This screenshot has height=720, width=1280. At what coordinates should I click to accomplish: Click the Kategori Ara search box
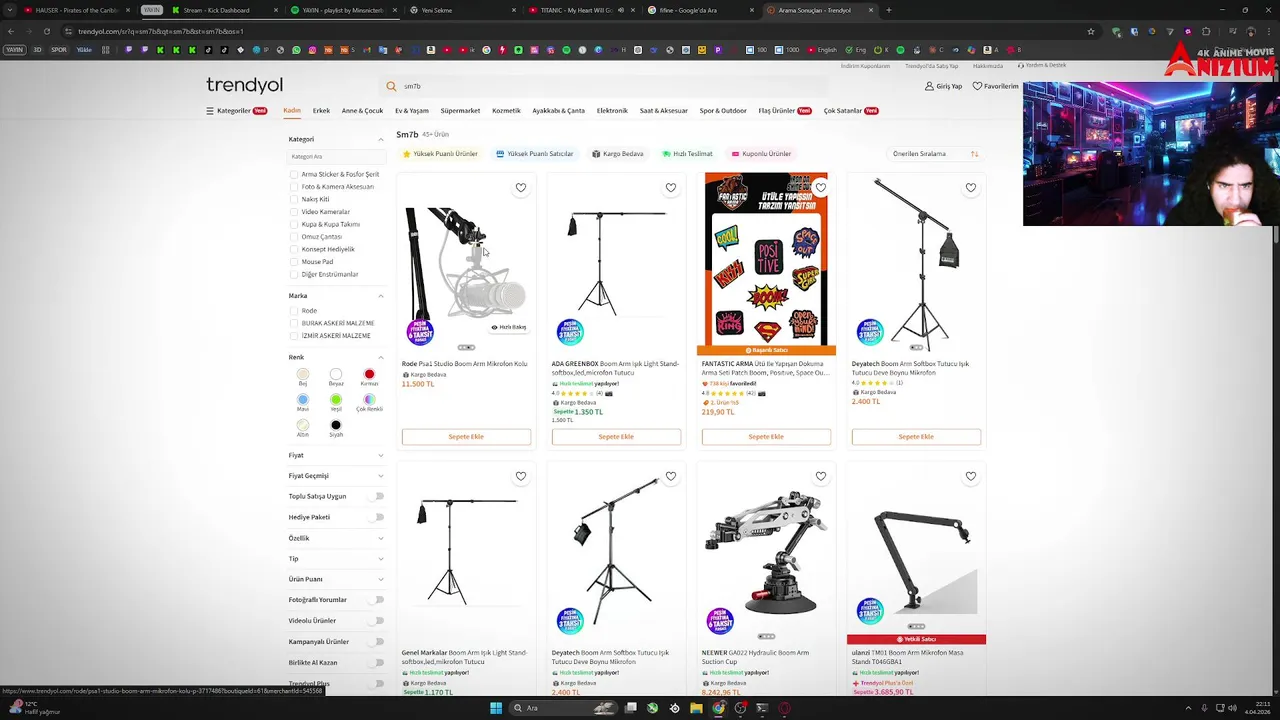pyautogui.click(x=336, y=157)
